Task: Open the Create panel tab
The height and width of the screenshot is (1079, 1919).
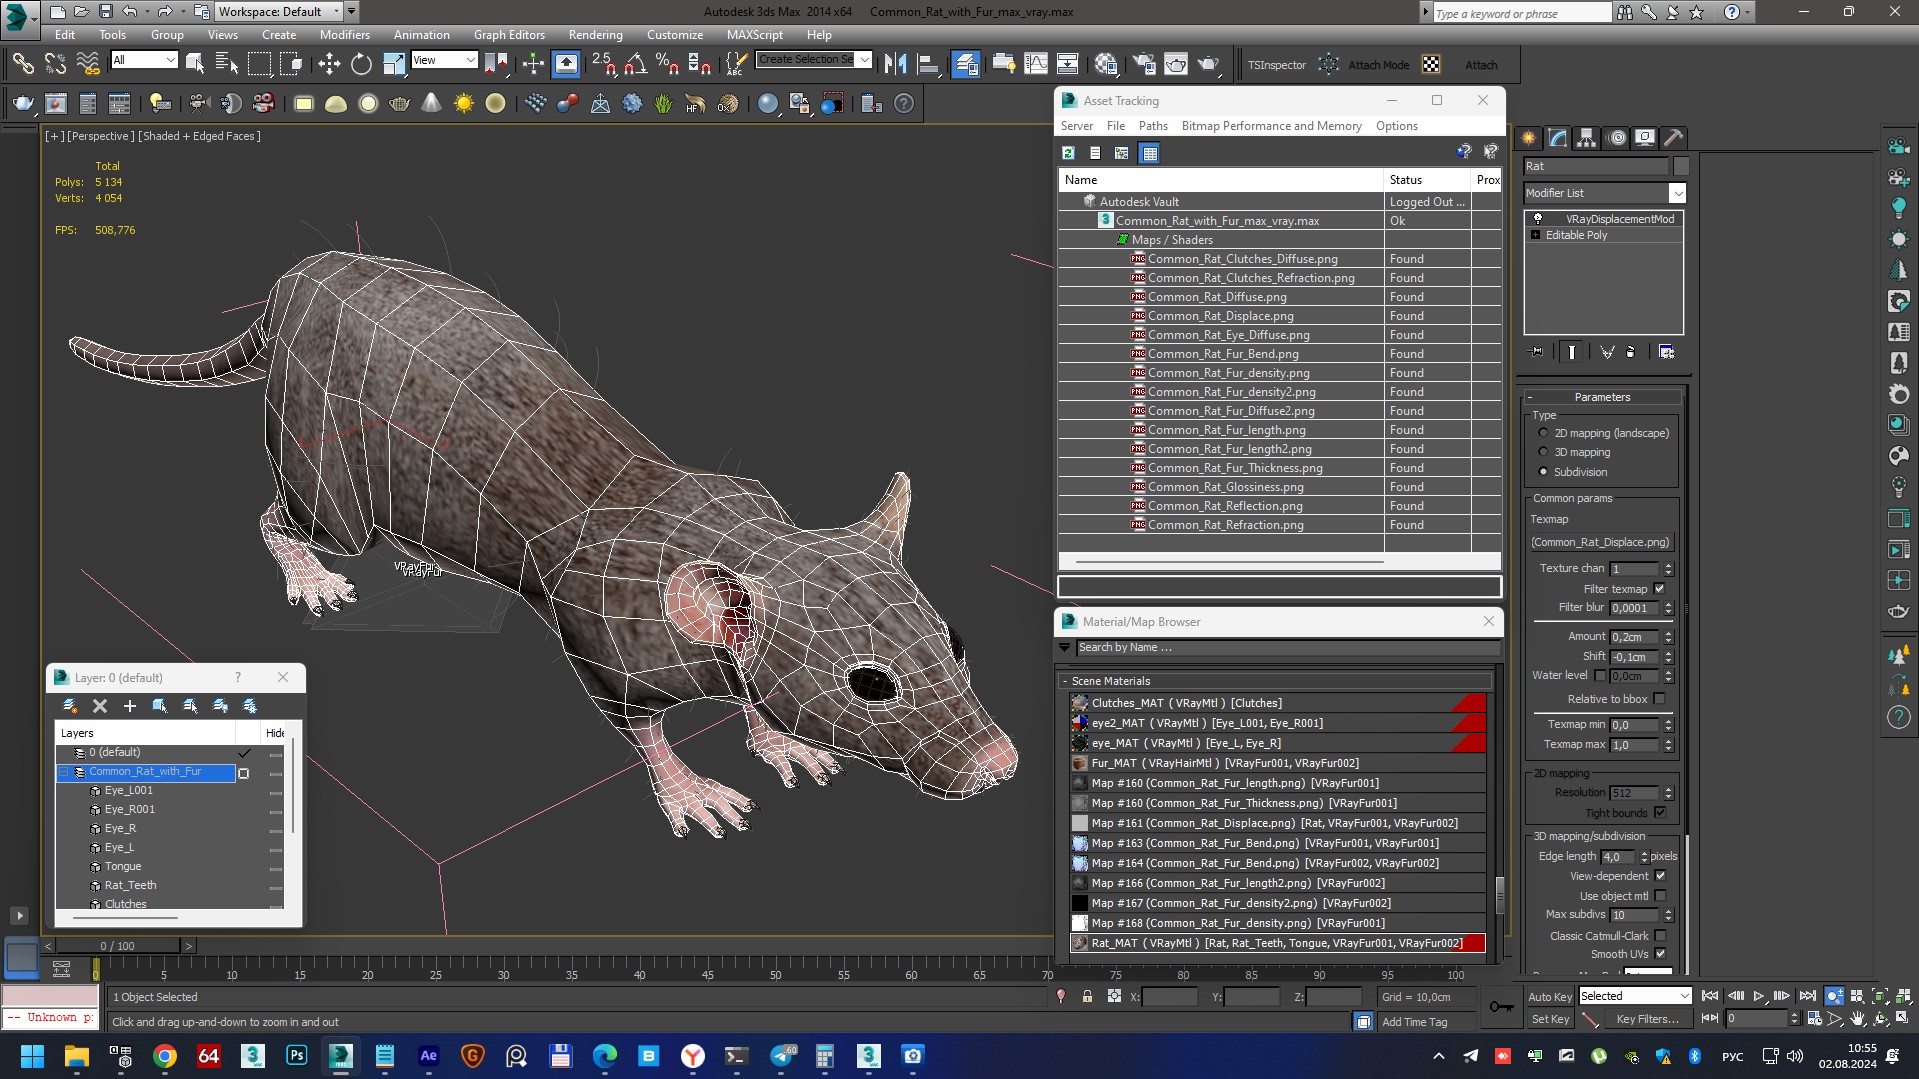Action: tap(1528, 138)
